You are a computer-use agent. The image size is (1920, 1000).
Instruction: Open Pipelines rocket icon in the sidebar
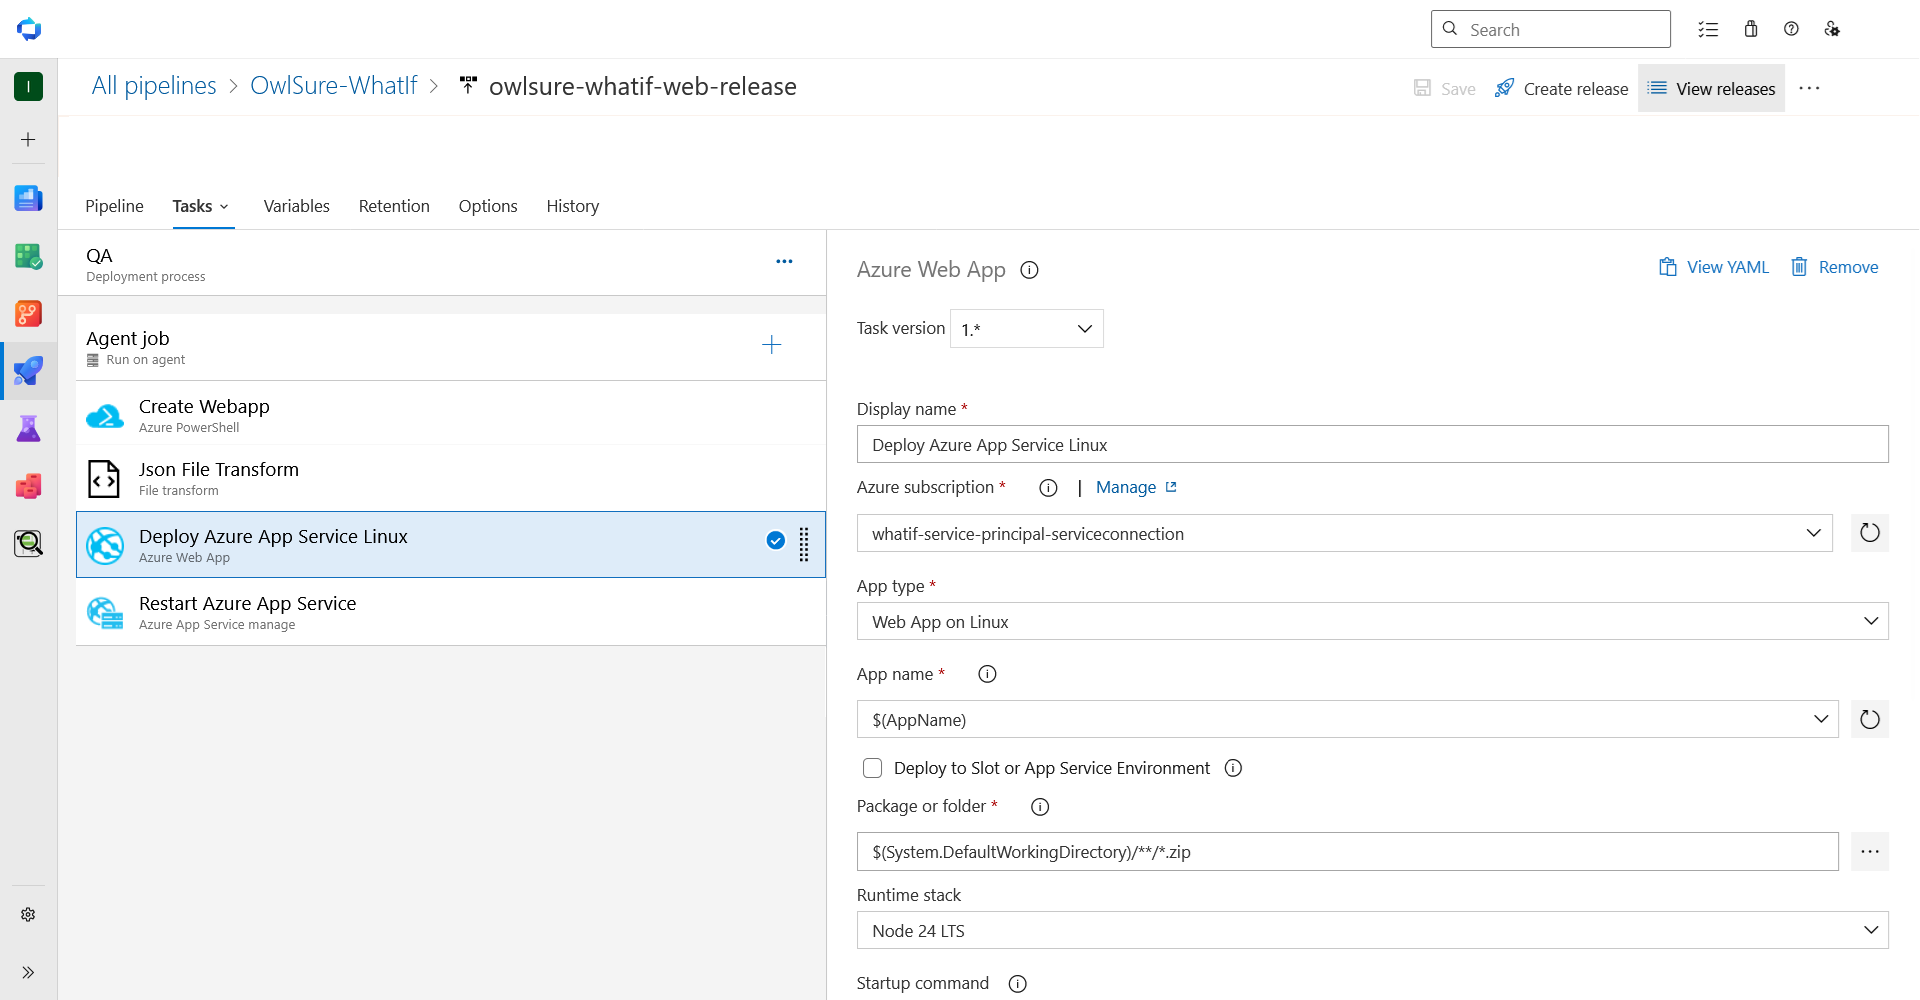click(x=28, y=371)
